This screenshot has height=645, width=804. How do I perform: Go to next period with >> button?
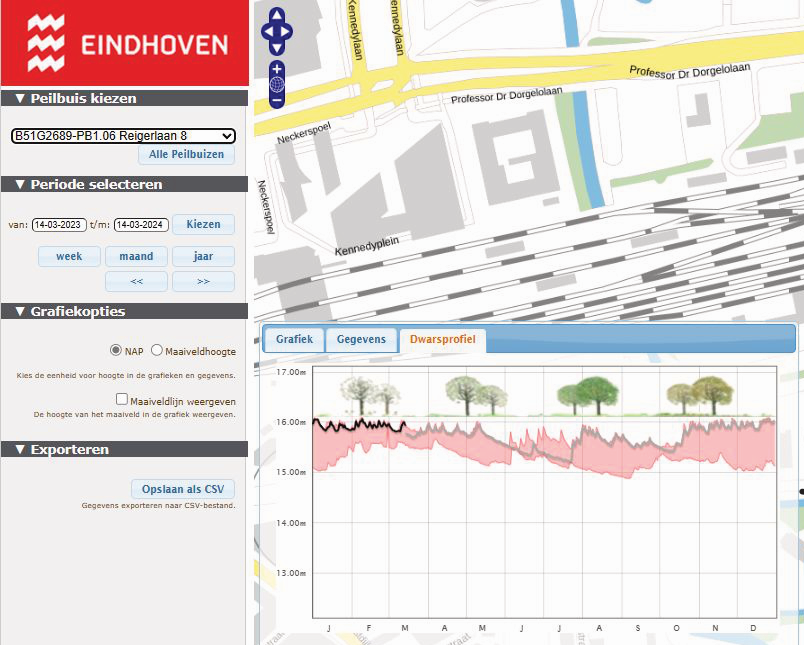[x=204, y=281]
